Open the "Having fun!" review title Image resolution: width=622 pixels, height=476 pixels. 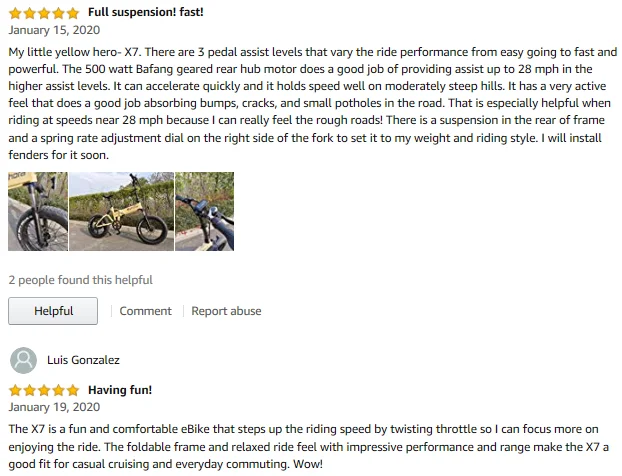pos(121,390)
